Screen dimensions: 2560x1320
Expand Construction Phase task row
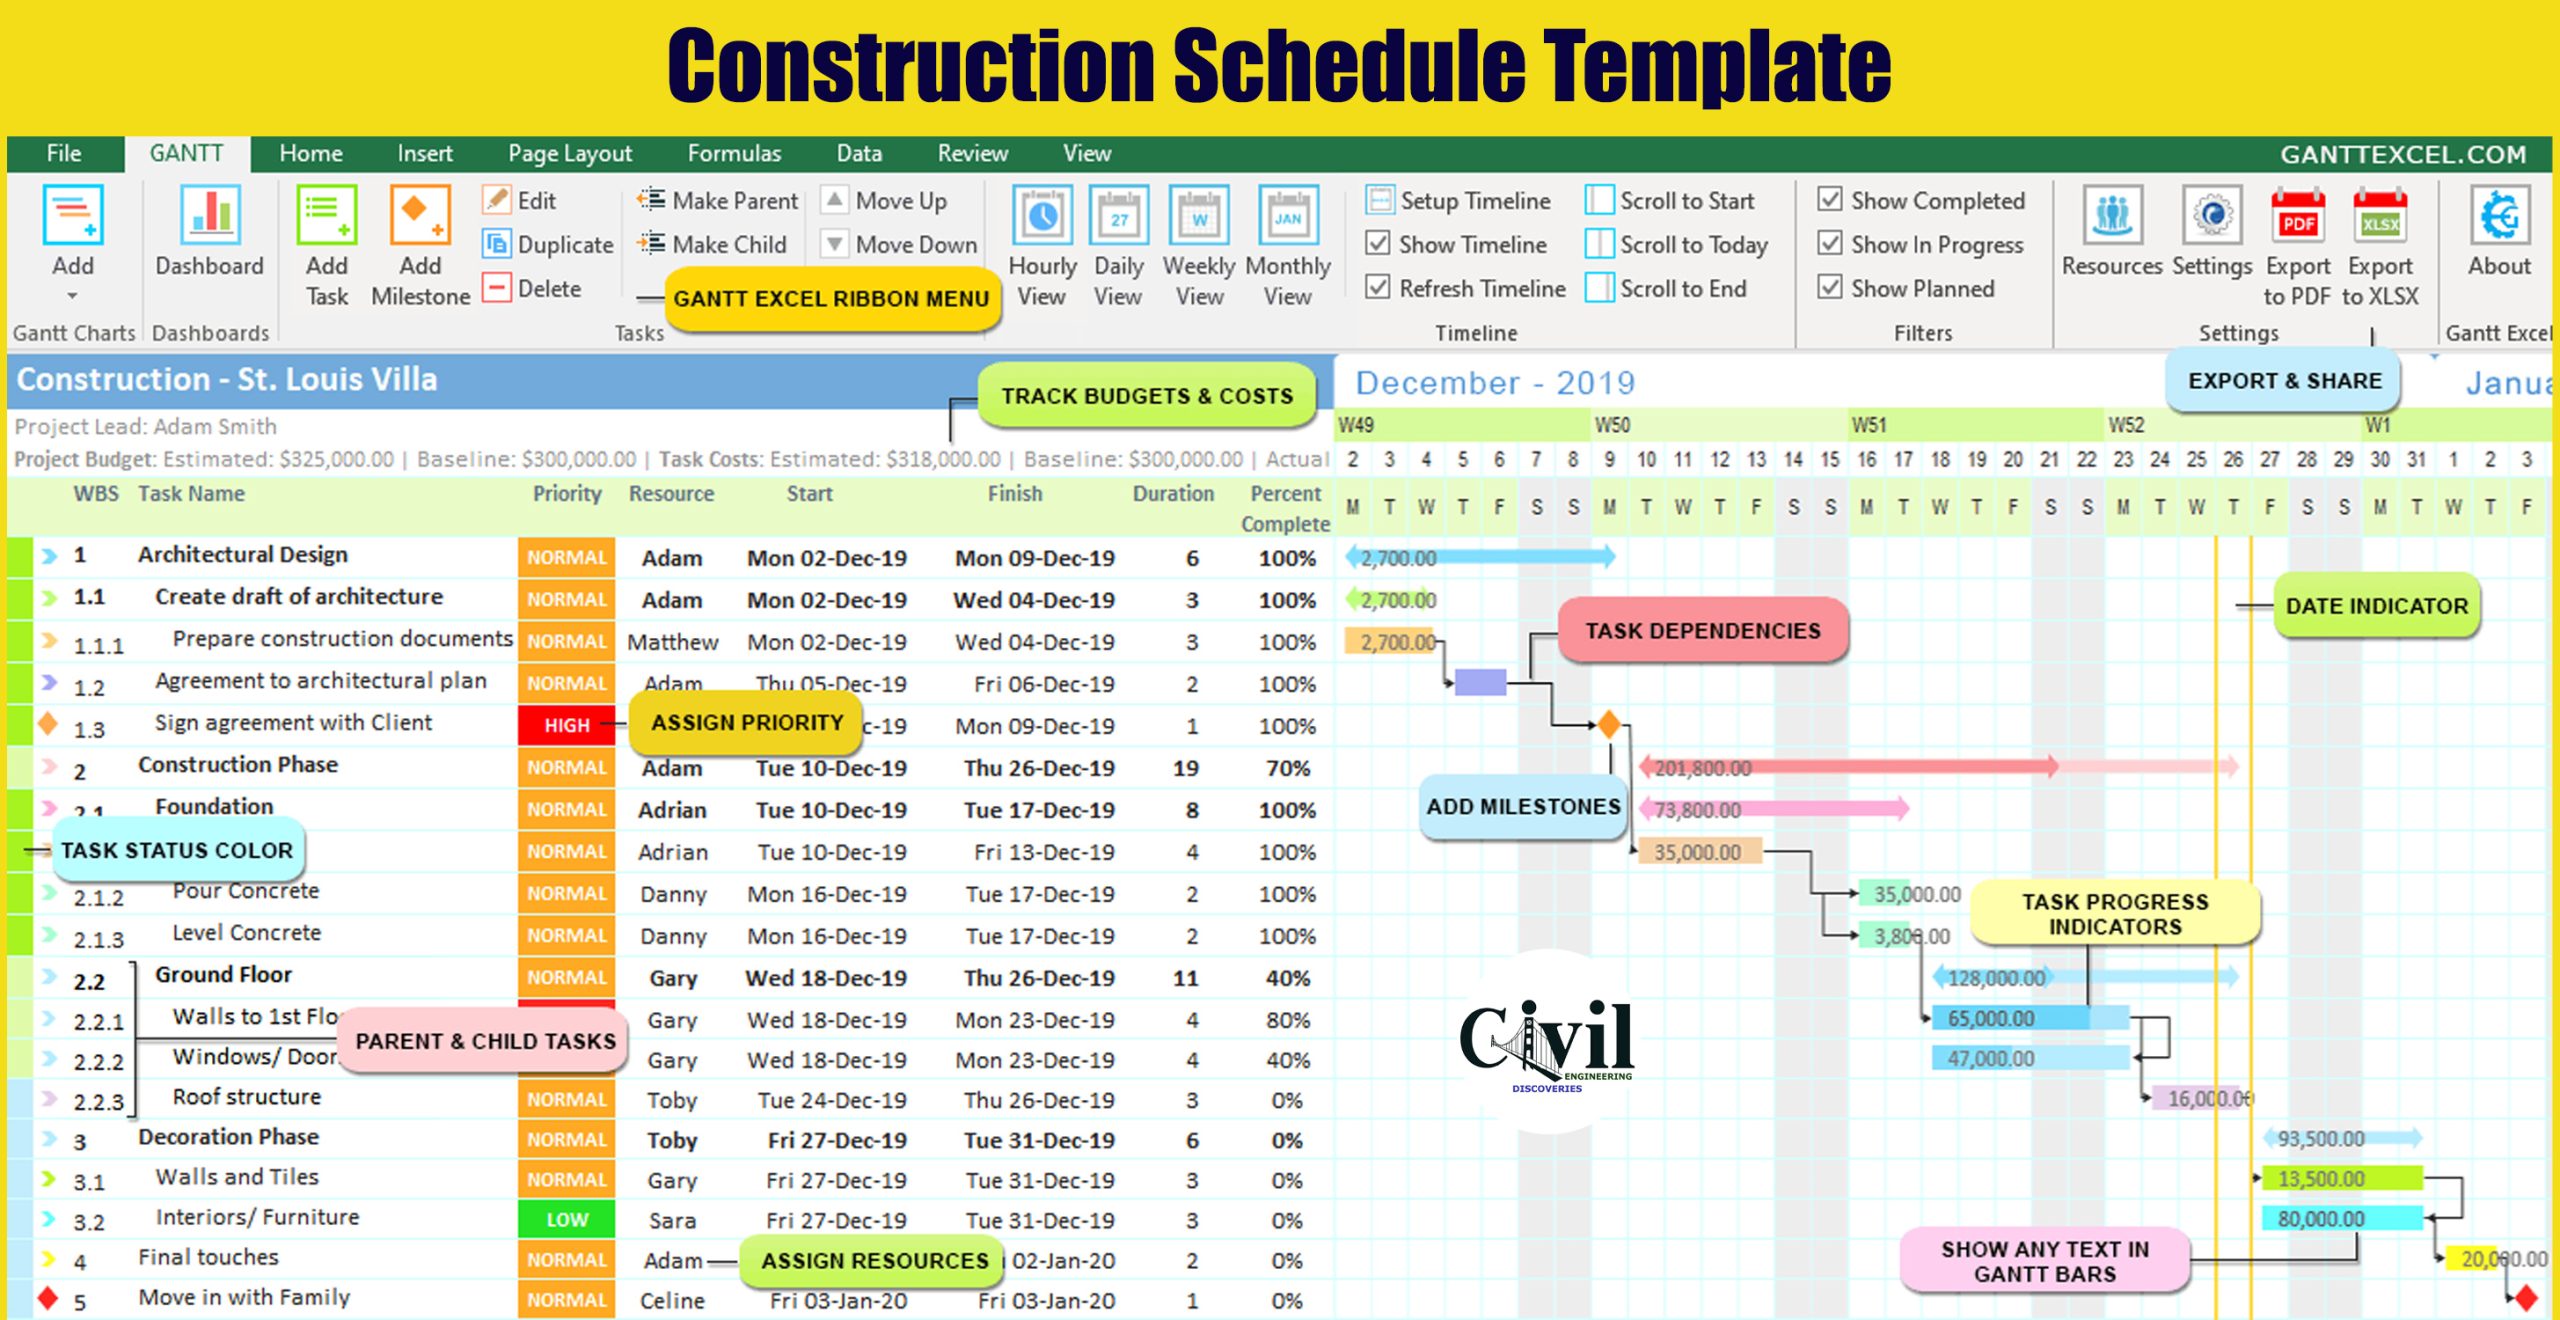(50, 771)
